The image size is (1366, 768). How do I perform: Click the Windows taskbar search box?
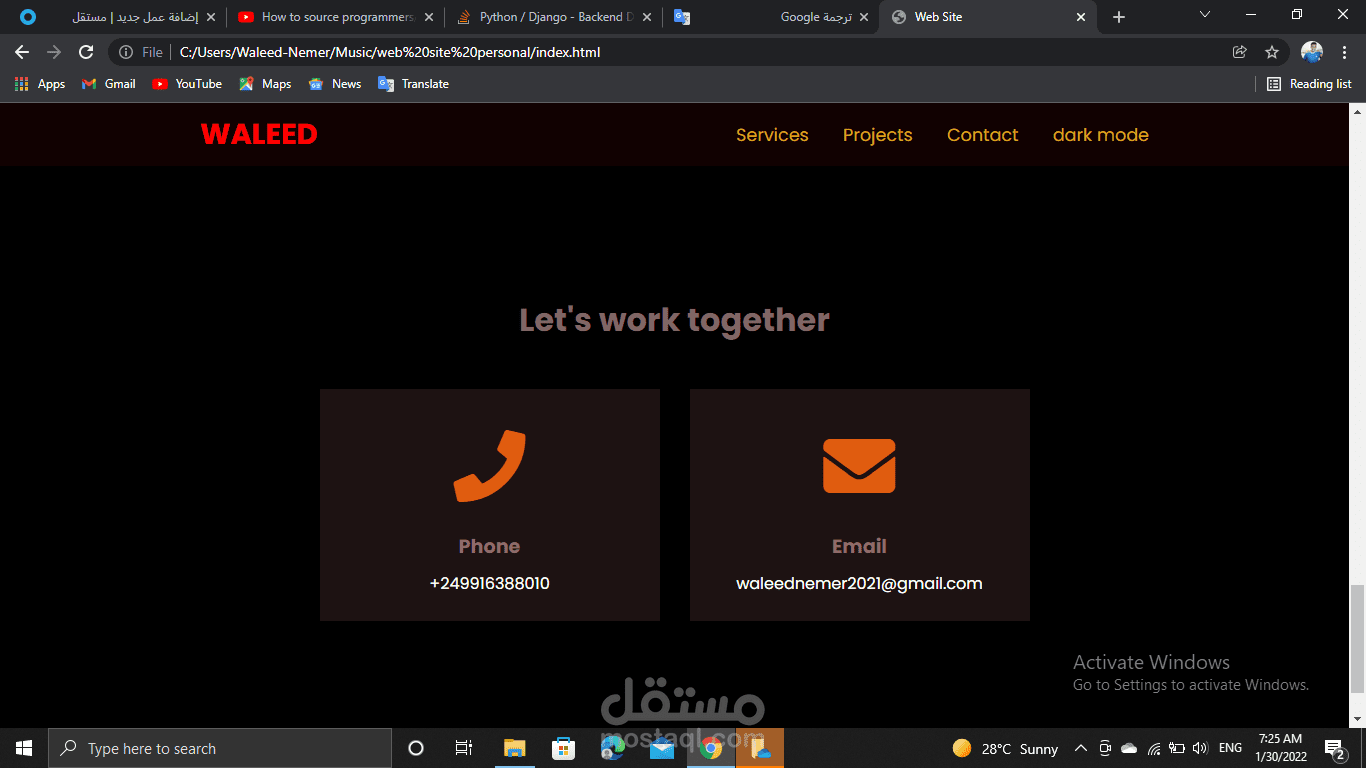(x=220, y=748)
